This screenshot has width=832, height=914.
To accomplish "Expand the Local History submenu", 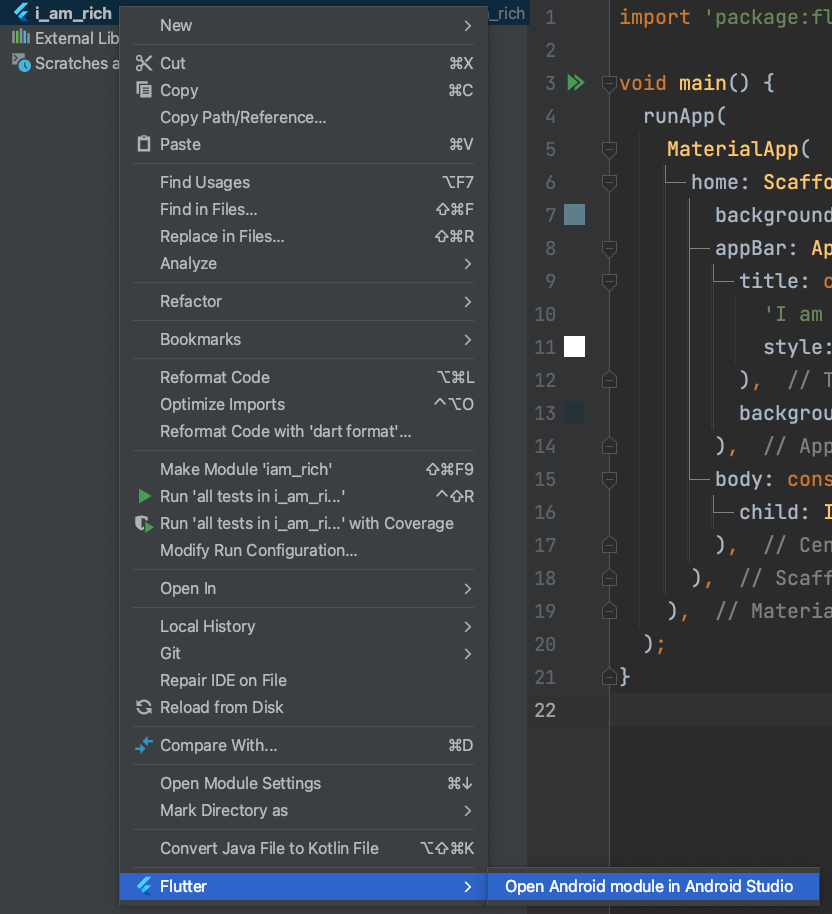I will 303,626.
